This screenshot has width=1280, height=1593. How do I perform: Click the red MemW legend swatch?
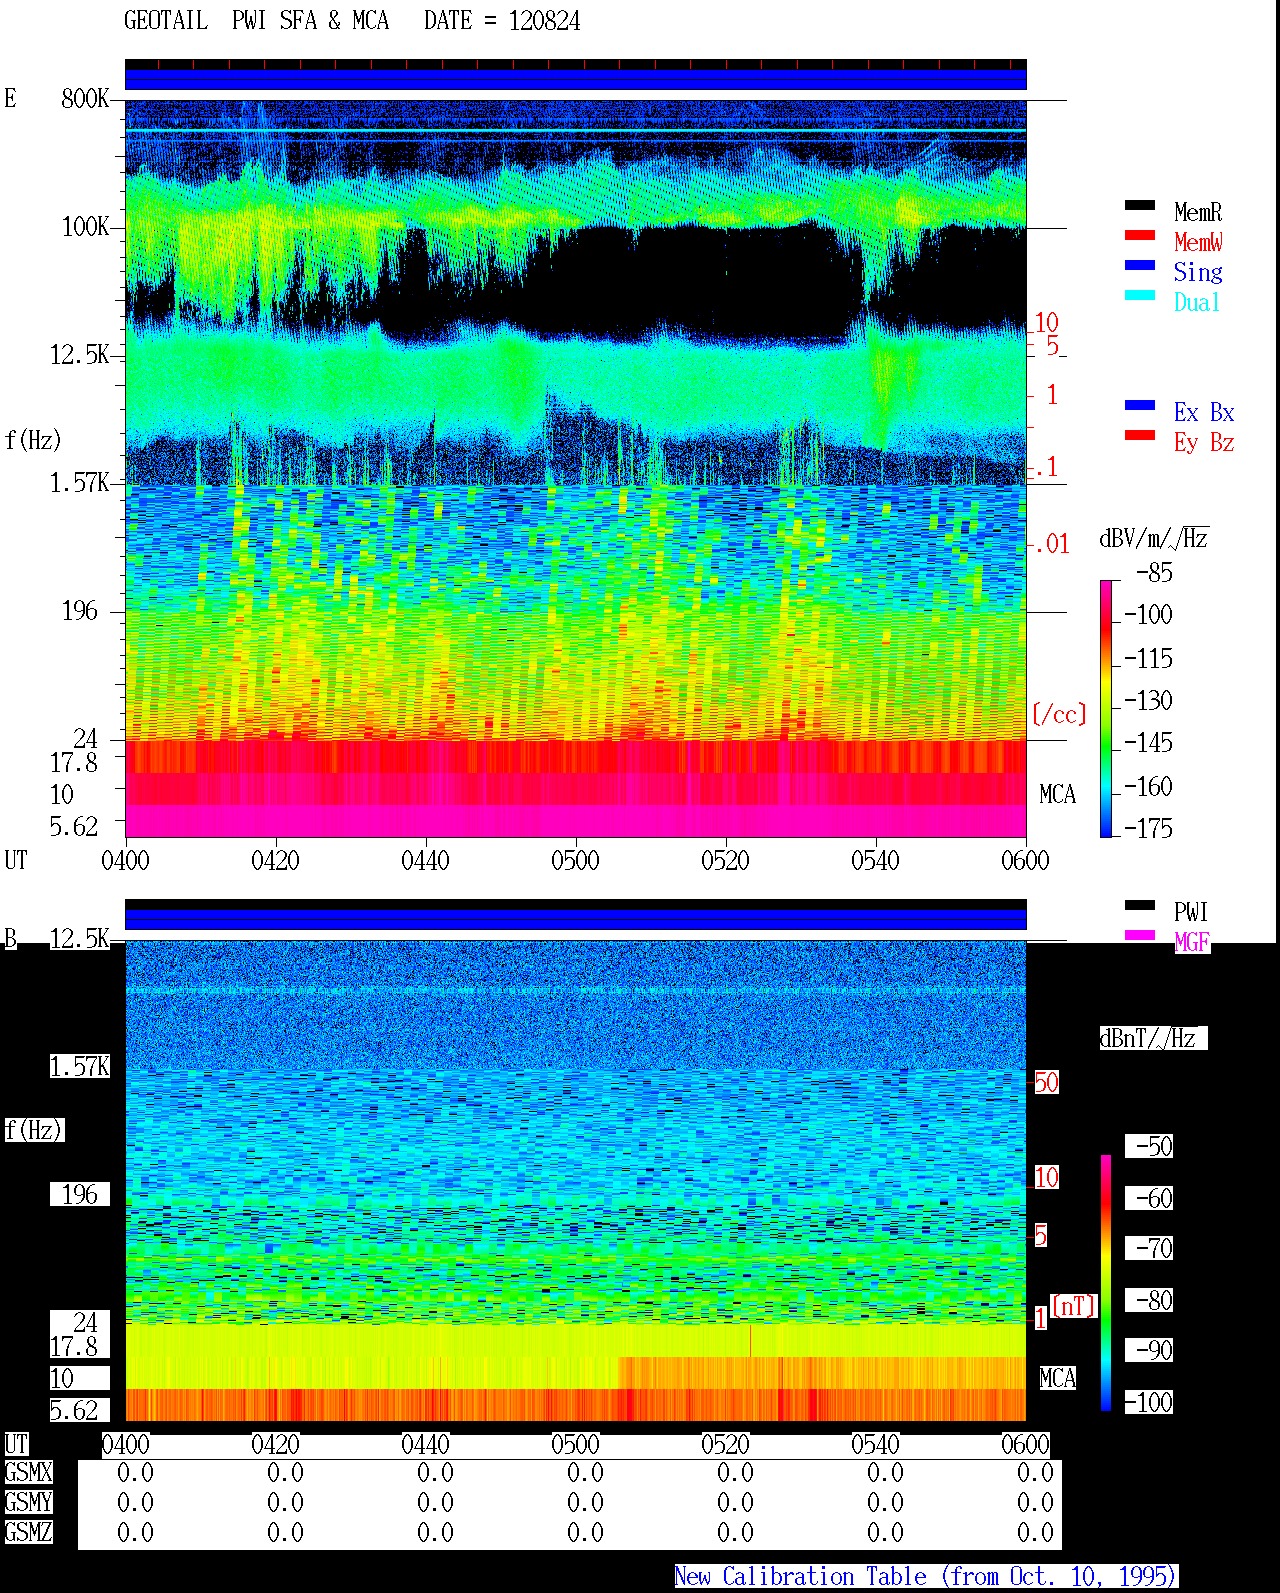tap(1140, 236)
